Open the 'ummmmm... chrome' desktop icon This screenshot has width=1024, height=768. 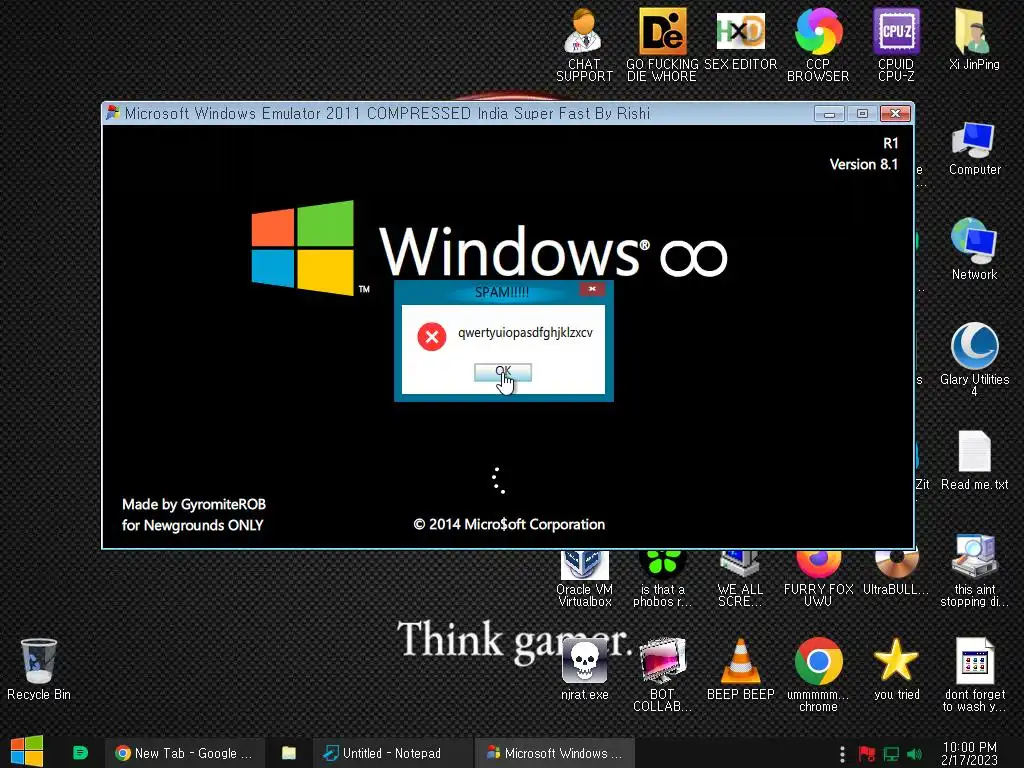point(818,675)
